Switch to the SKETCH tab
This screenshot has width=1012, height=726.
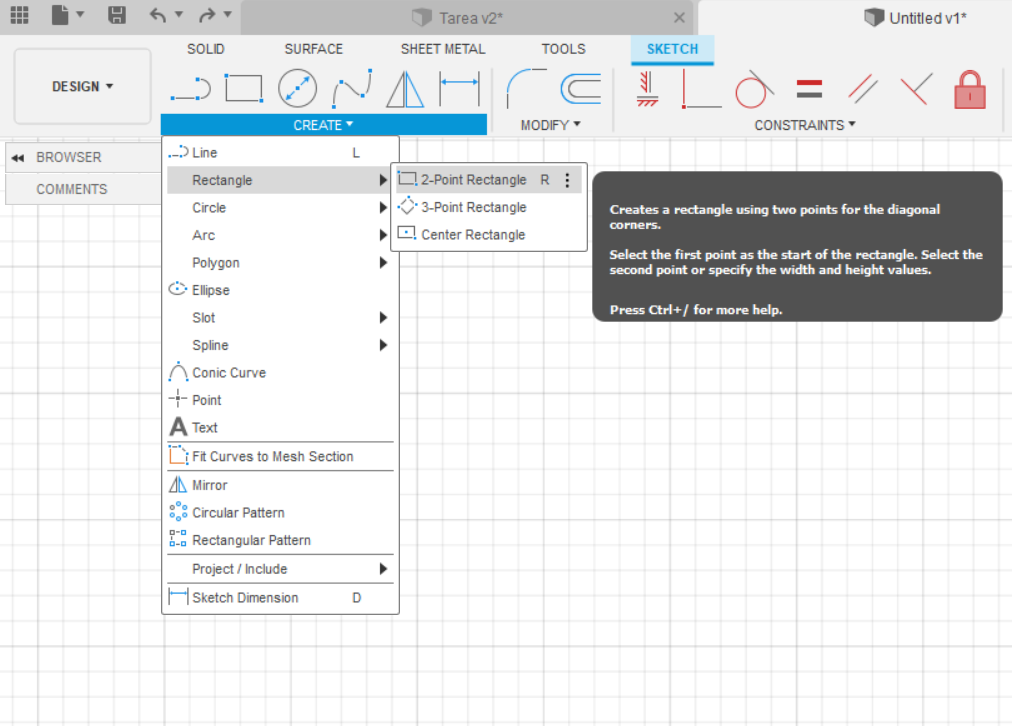(673, 49)
